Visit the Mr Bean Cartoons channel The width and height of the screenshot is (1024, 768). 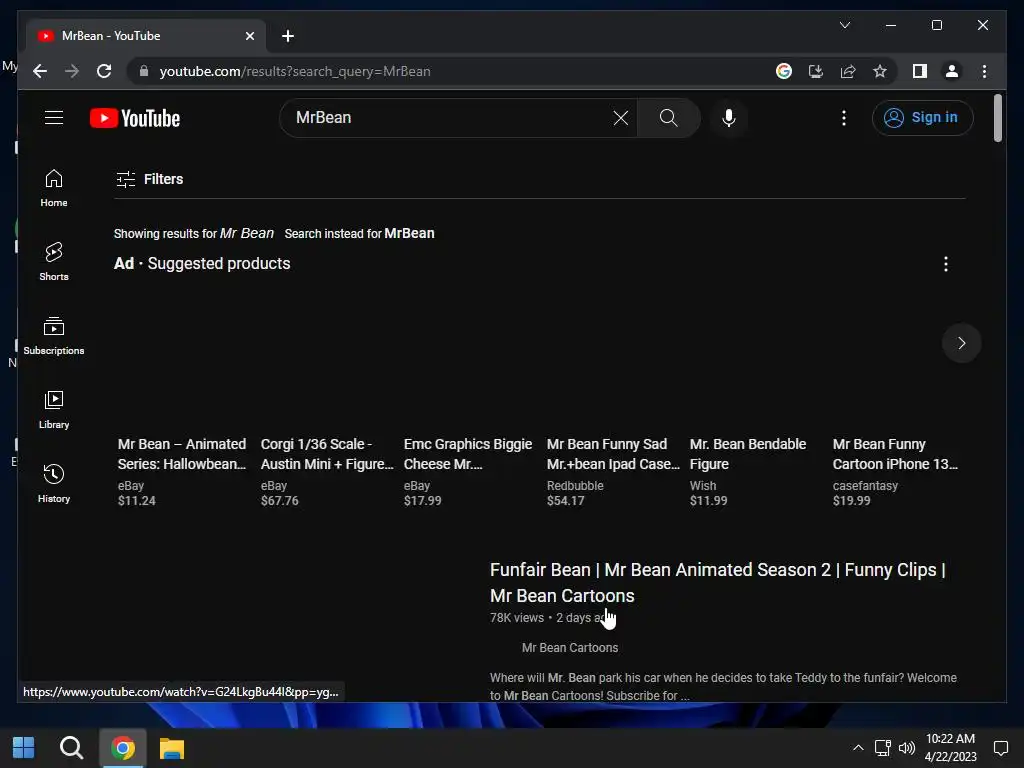coord(569,648)
